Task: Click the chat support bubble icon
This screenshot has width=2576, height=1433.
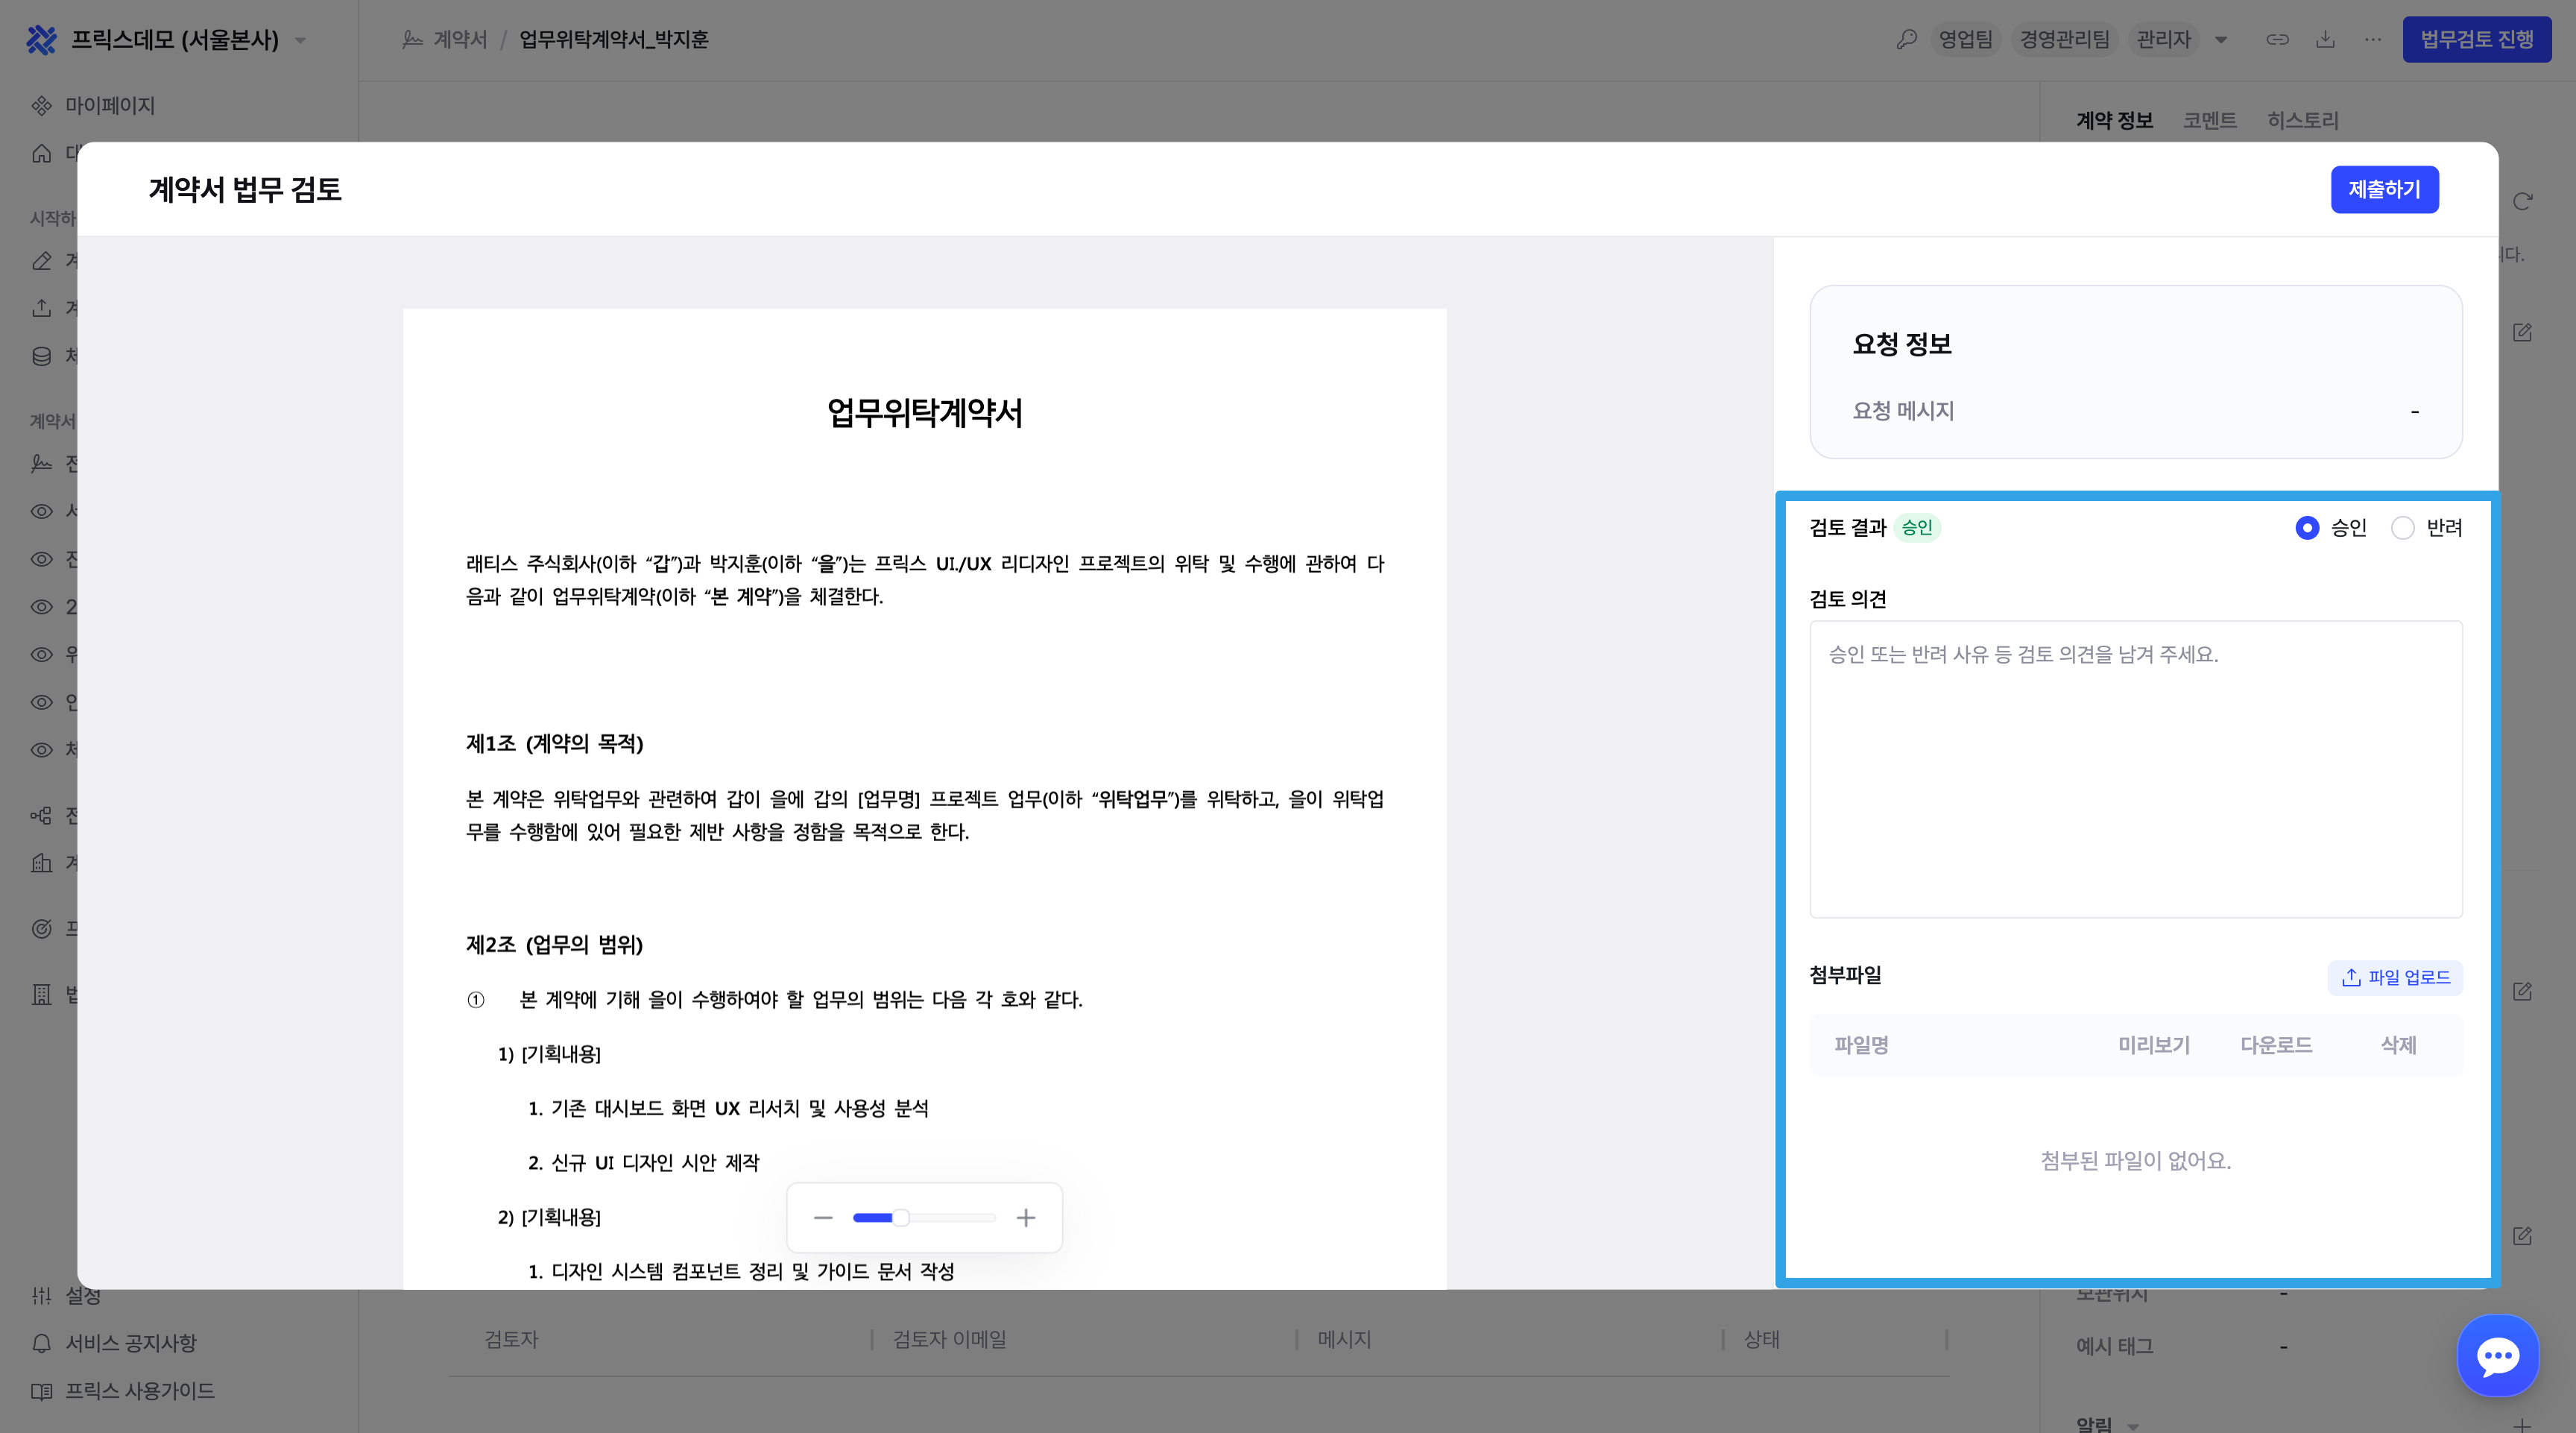Action: pos(2497,1356)
